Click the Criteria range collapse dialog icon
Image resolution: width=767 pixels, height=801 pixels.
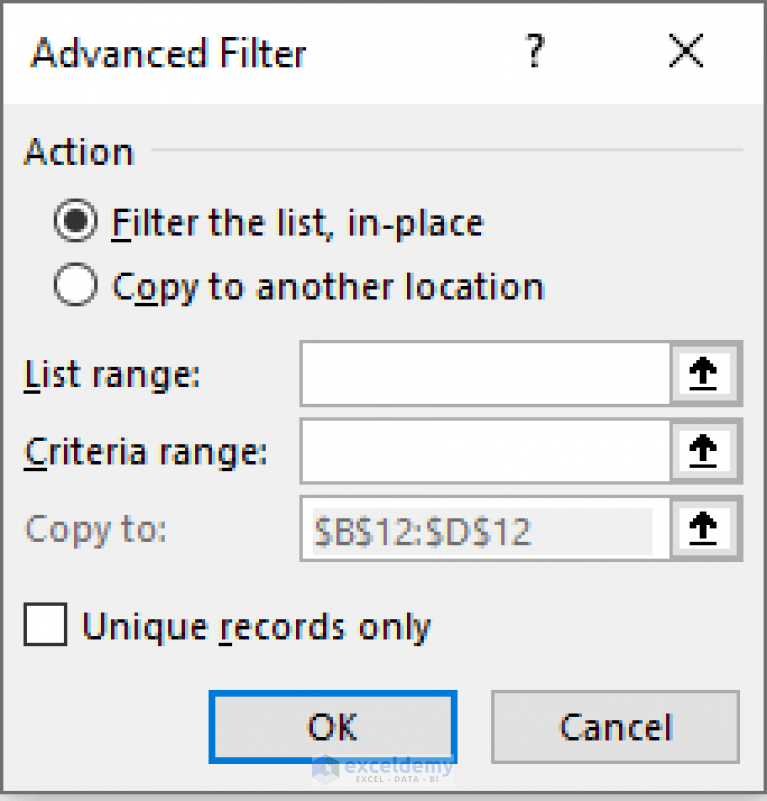704,451
